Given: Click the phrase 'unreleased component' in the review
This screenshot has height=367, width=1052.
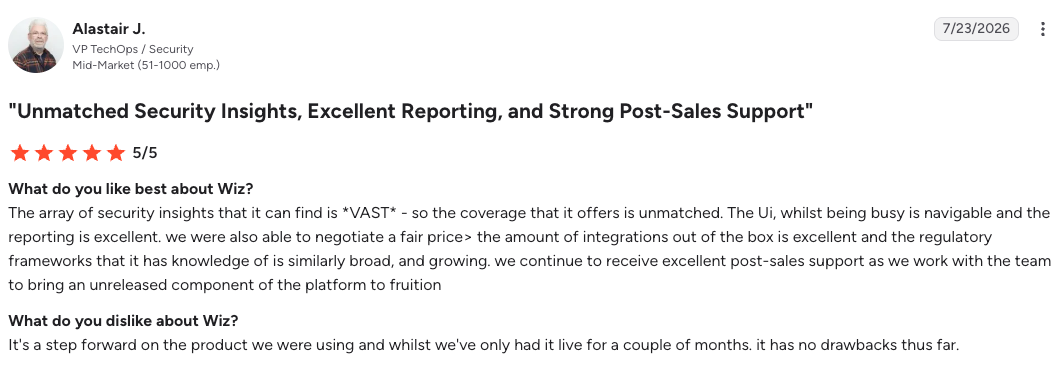Looking at the screenshot, I should coord(140,285).
